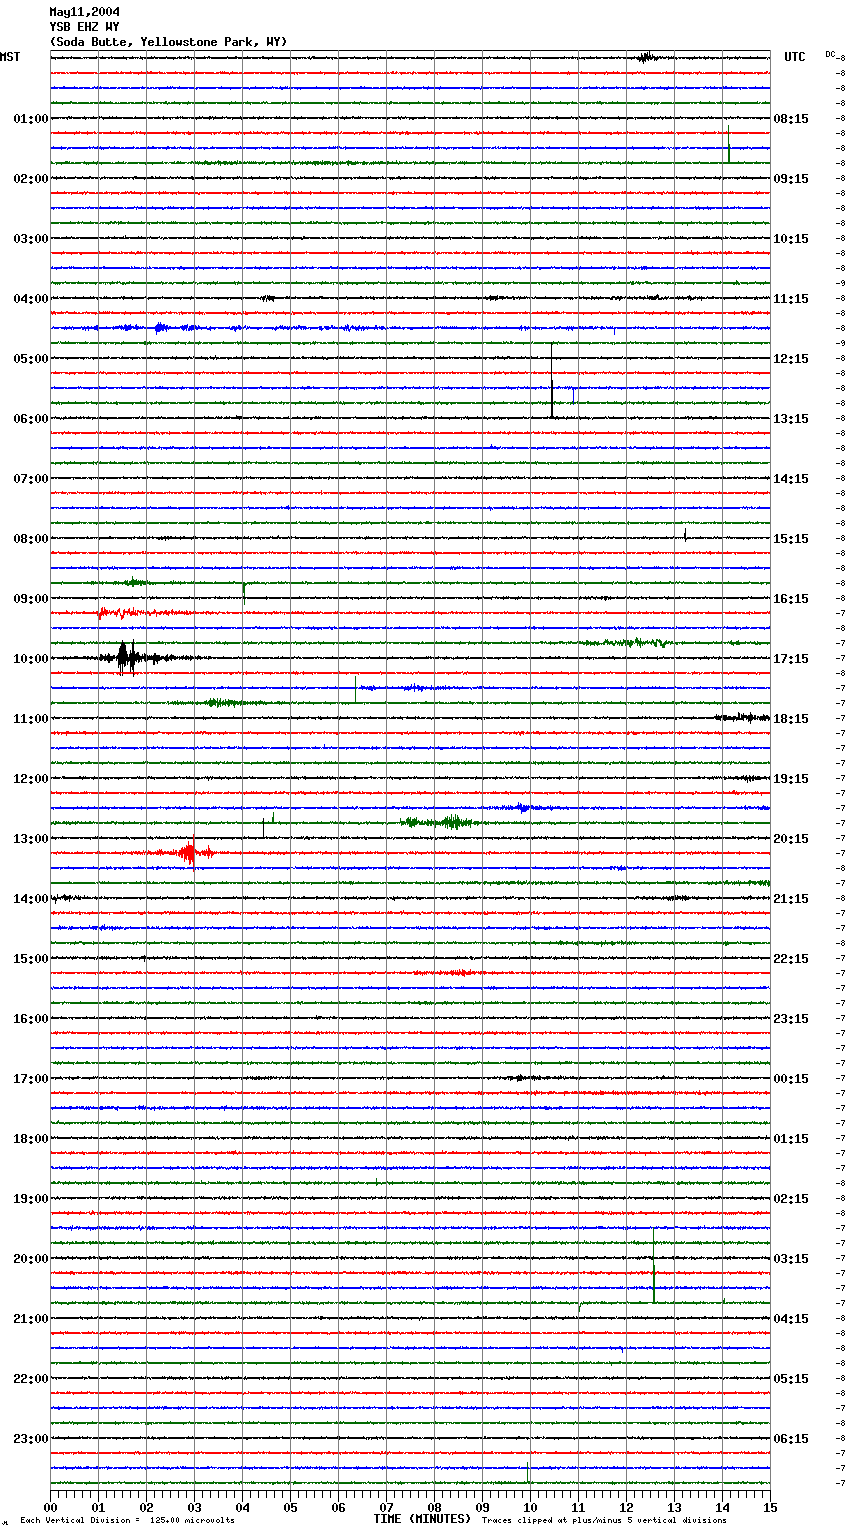Select the 16:00 MST time label

[31, 1019]
